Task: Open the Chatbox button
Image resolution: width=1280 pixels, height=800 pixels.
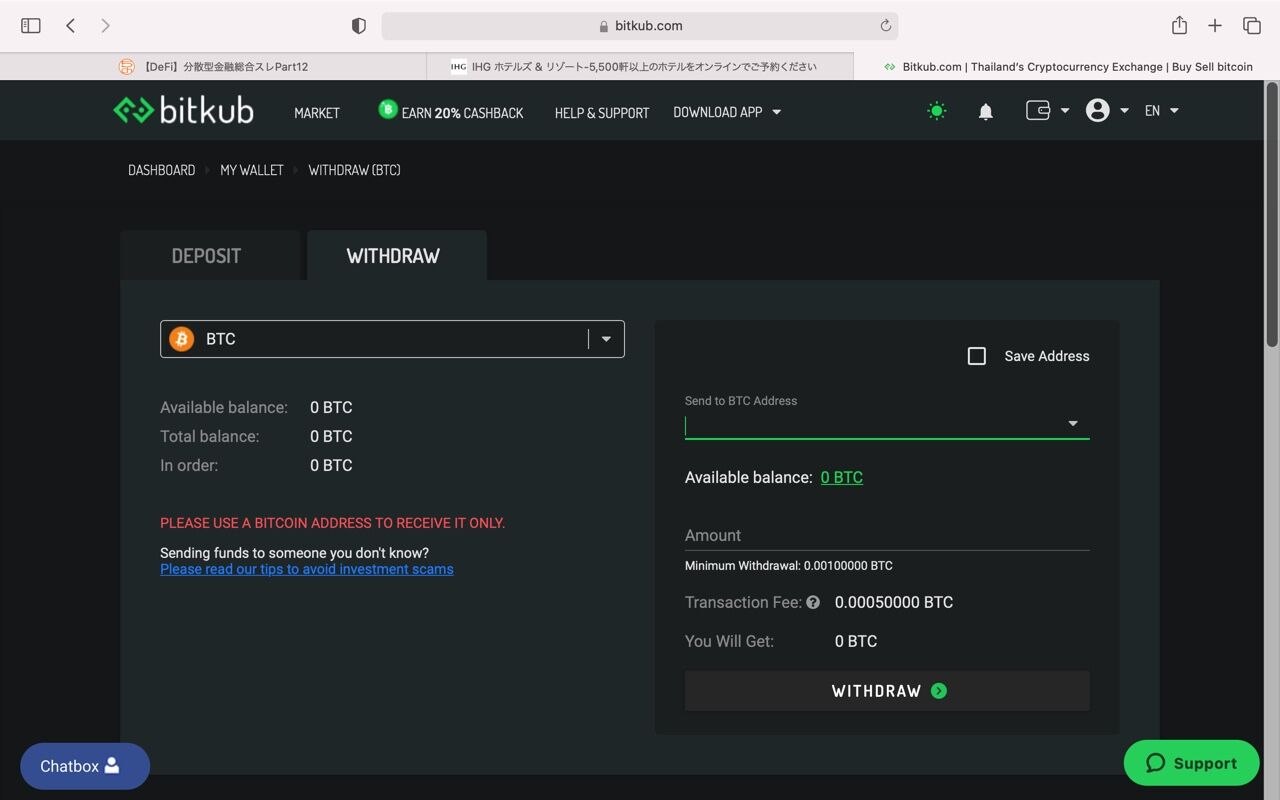Action: (x=85, y=766)
